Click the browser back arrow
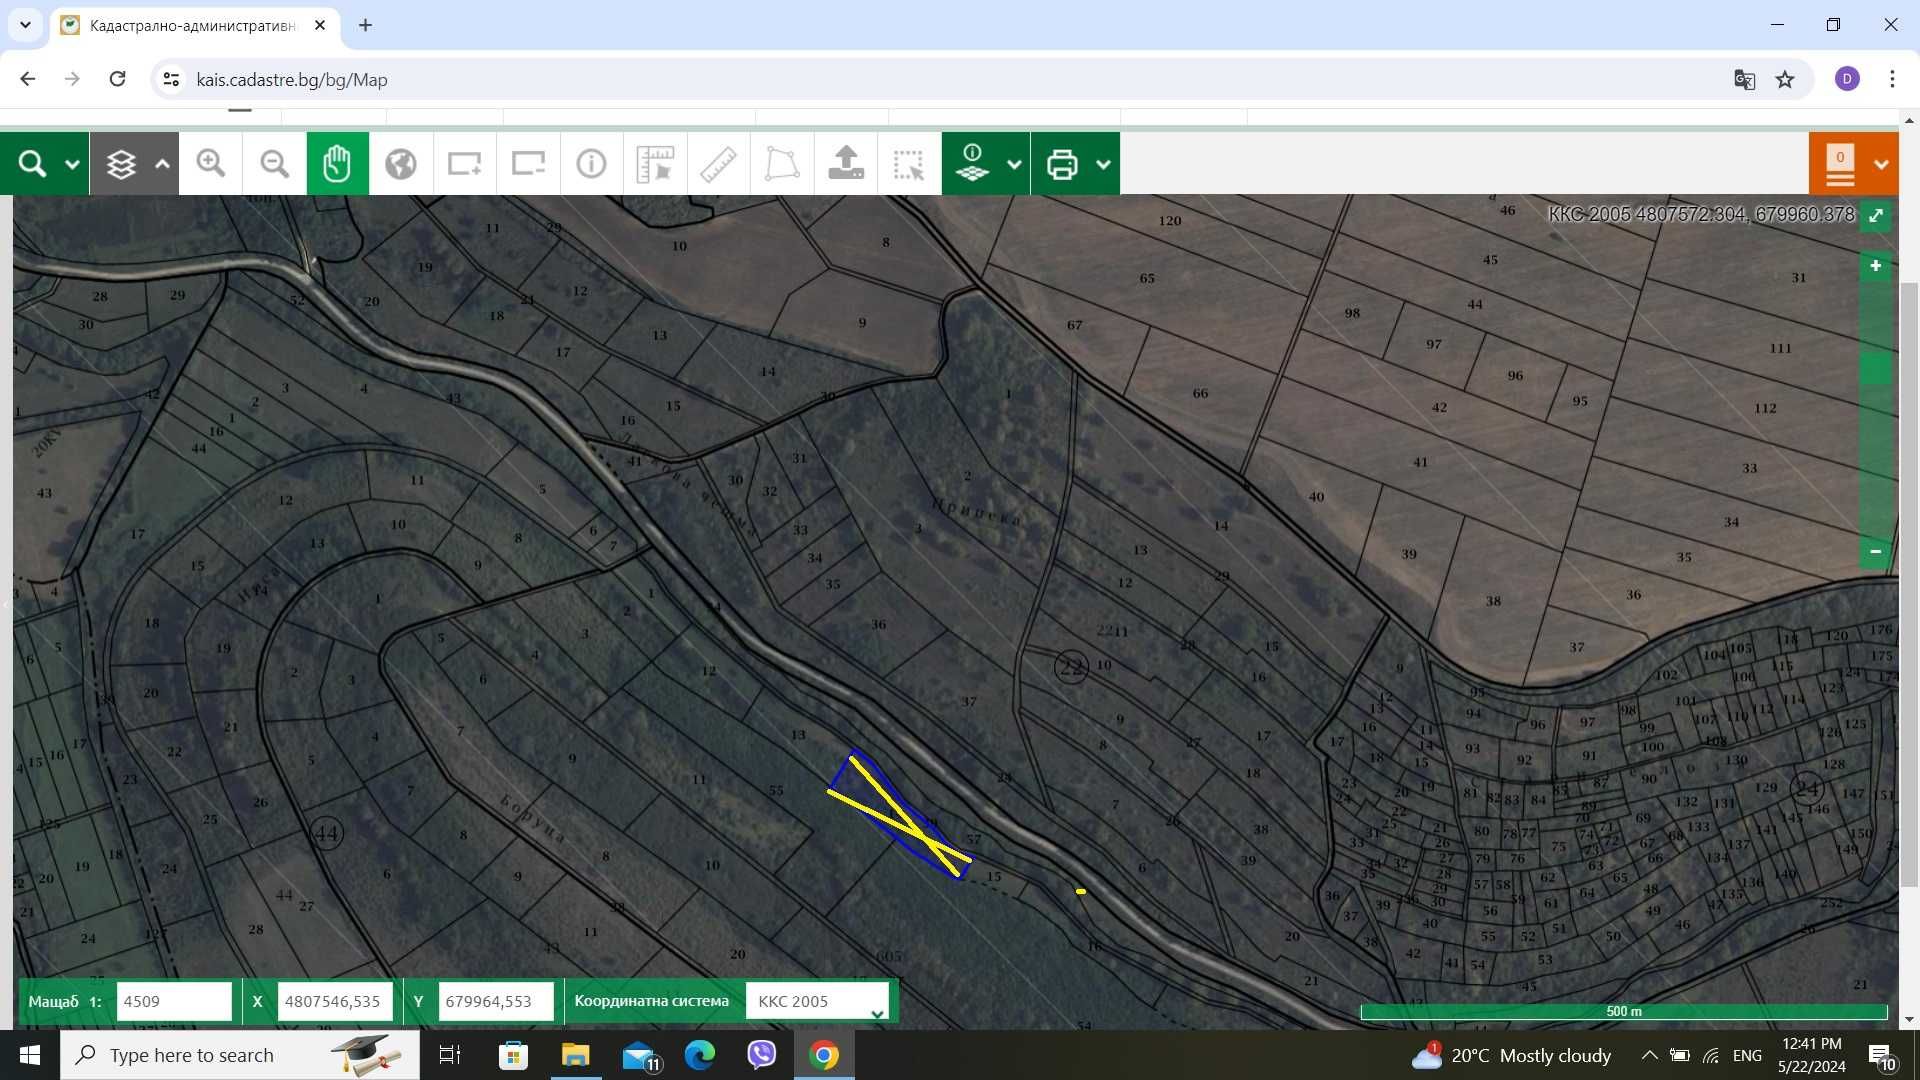The width and height of the screenshot is (1920, 1080). click(x=28, y=79)
